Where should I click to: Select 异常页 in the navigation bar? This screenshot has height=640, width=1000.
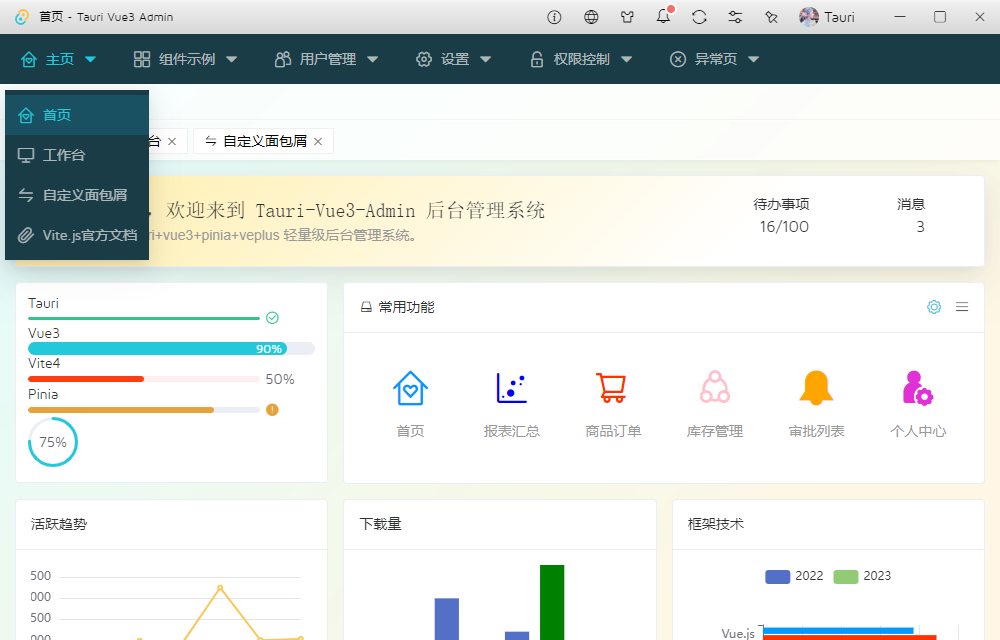point(712,59)
